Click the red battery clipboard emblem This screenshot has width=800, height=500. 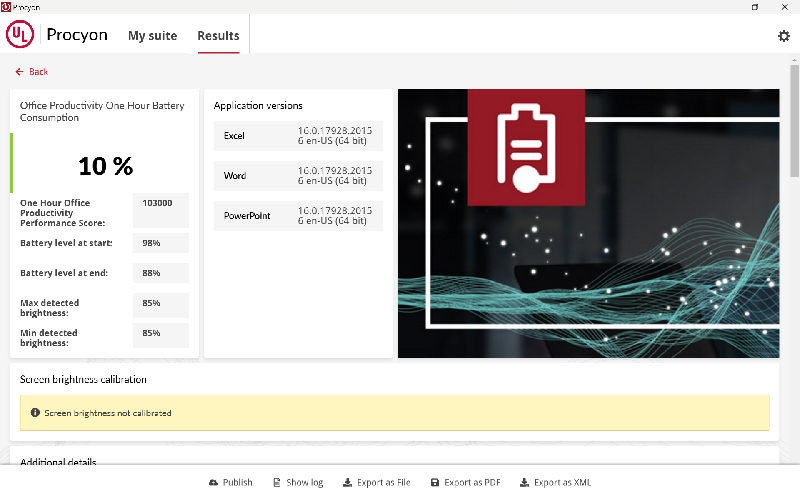(x=526, y=147)
